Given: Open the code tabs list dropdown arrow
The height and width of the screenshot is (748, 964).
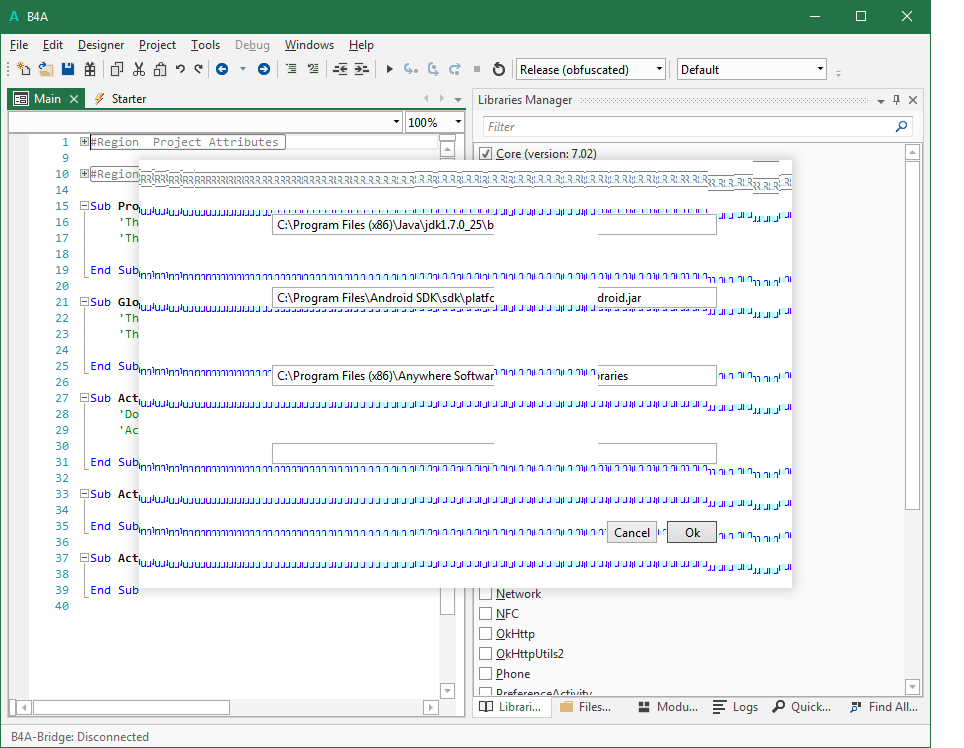Looking at the screenshot, I should pos(458,99).
